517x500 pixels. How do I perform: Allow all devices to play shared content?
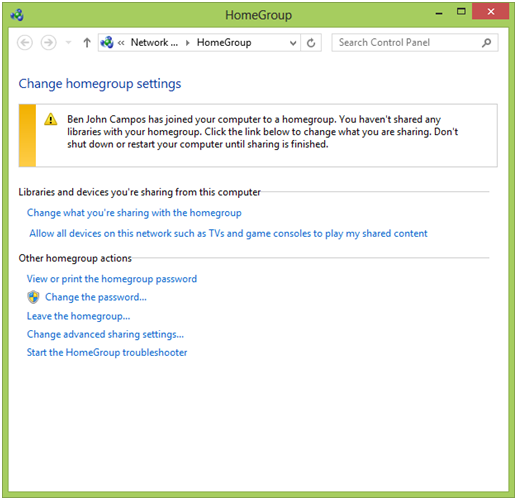click(x=228, y=233)
